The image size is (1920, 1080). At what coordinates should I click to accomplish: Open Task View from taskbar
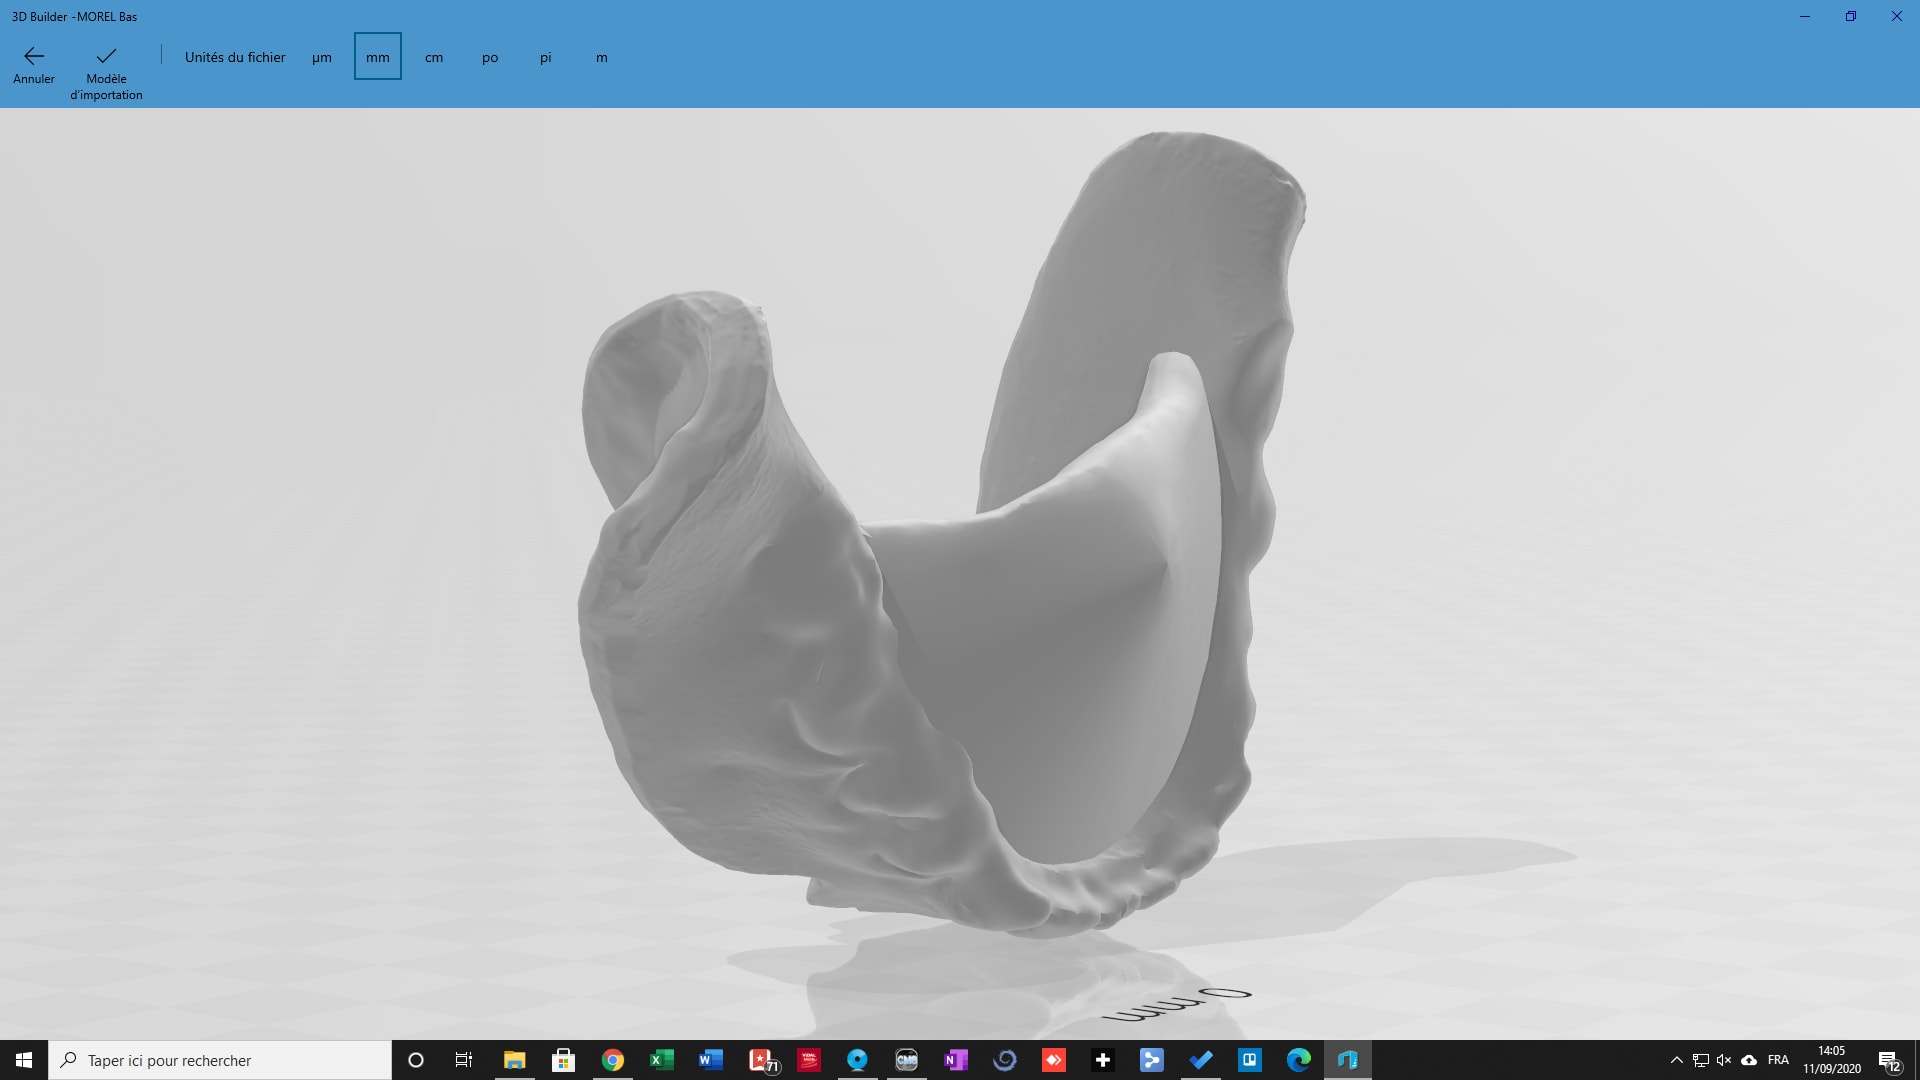point(464,1060)
